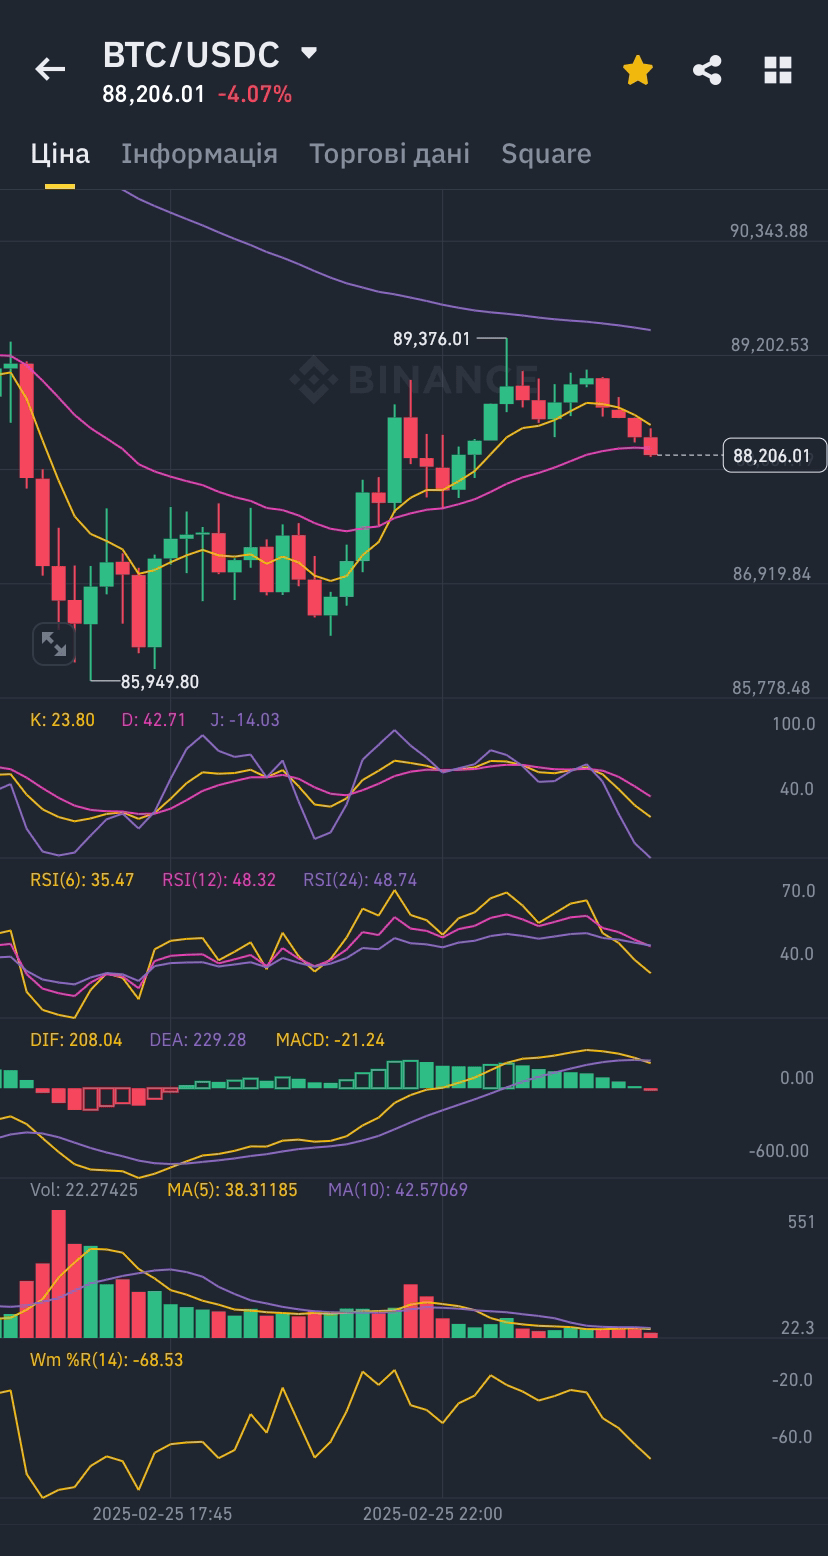Toggle the favorite star for BTC/USDC
The height and width of the screenshot is (1556, 828).
click(x=637, y=70)
